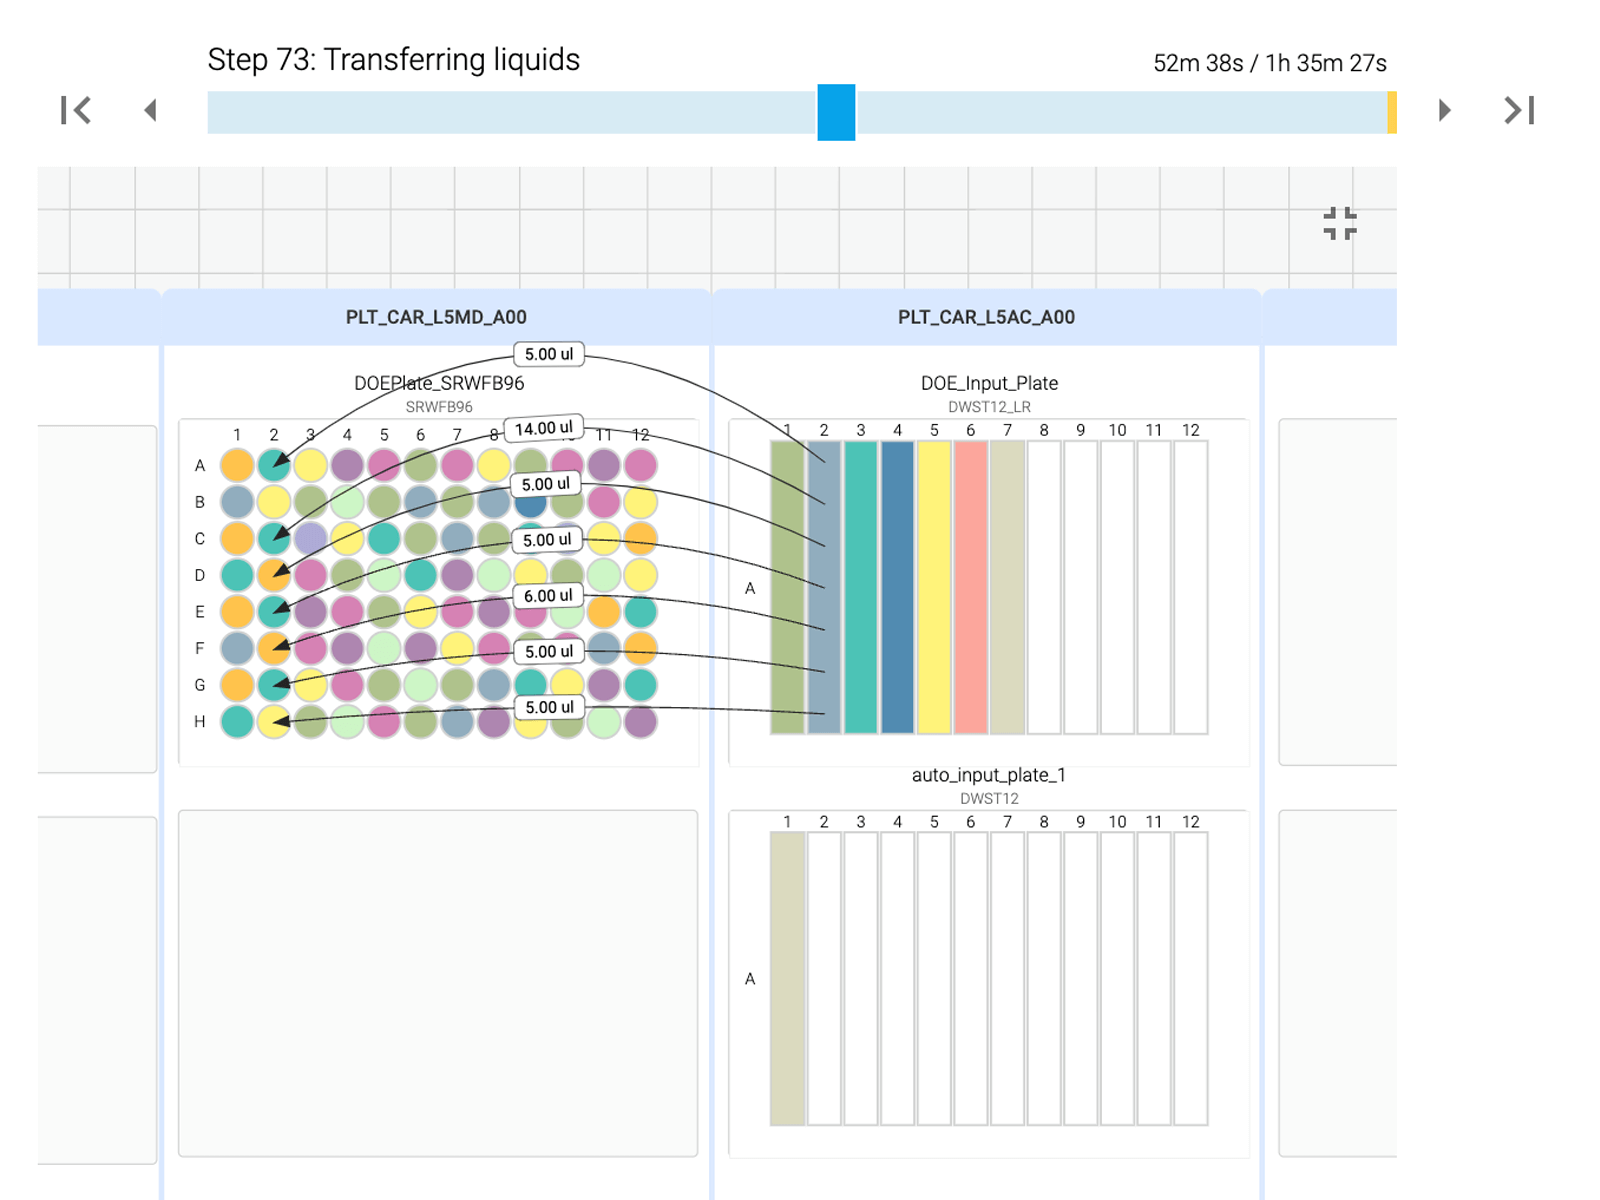This screenshot has width=1600, height=1200.
Task: Select well H12 on DOEPlate_SRWFB96
Action: tap(640, 721)
